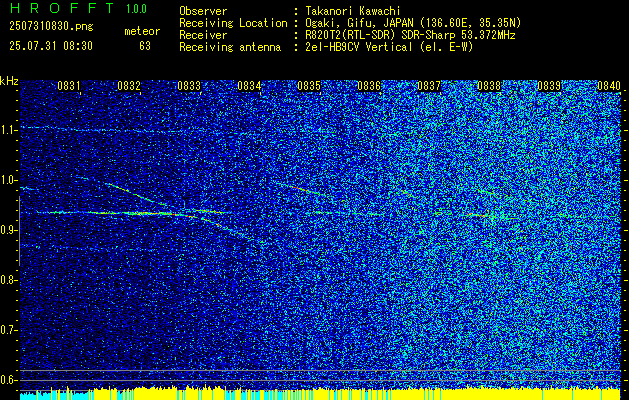Select the location Ogaki, Gifu, JAPAN coordinates
This screenshot has width=629, height=400.
413,23
